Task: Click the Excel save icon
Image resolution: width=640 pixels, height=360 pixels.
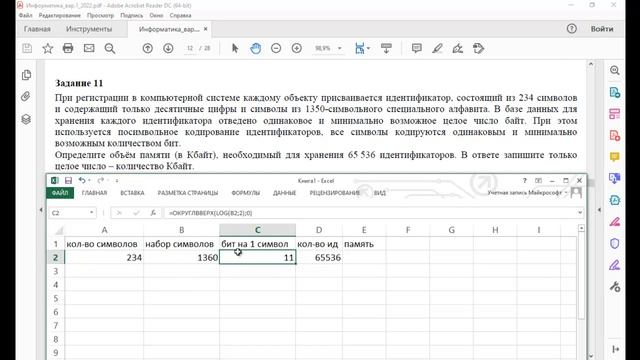Action: tap(68, 180)
